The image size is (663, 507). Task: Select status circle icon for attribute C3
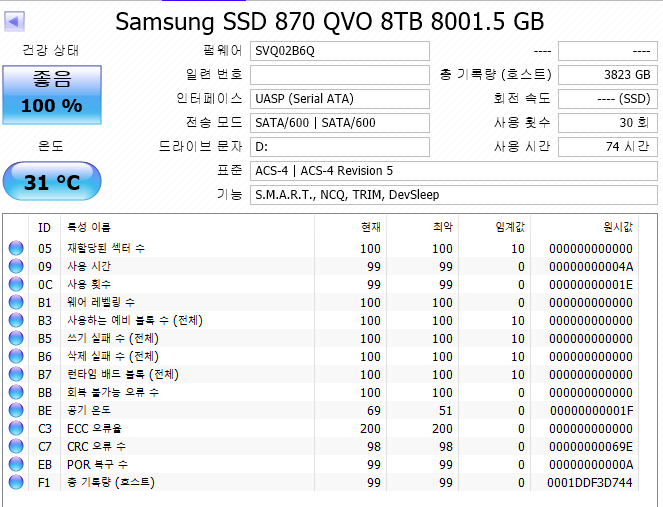coord(16,428)
